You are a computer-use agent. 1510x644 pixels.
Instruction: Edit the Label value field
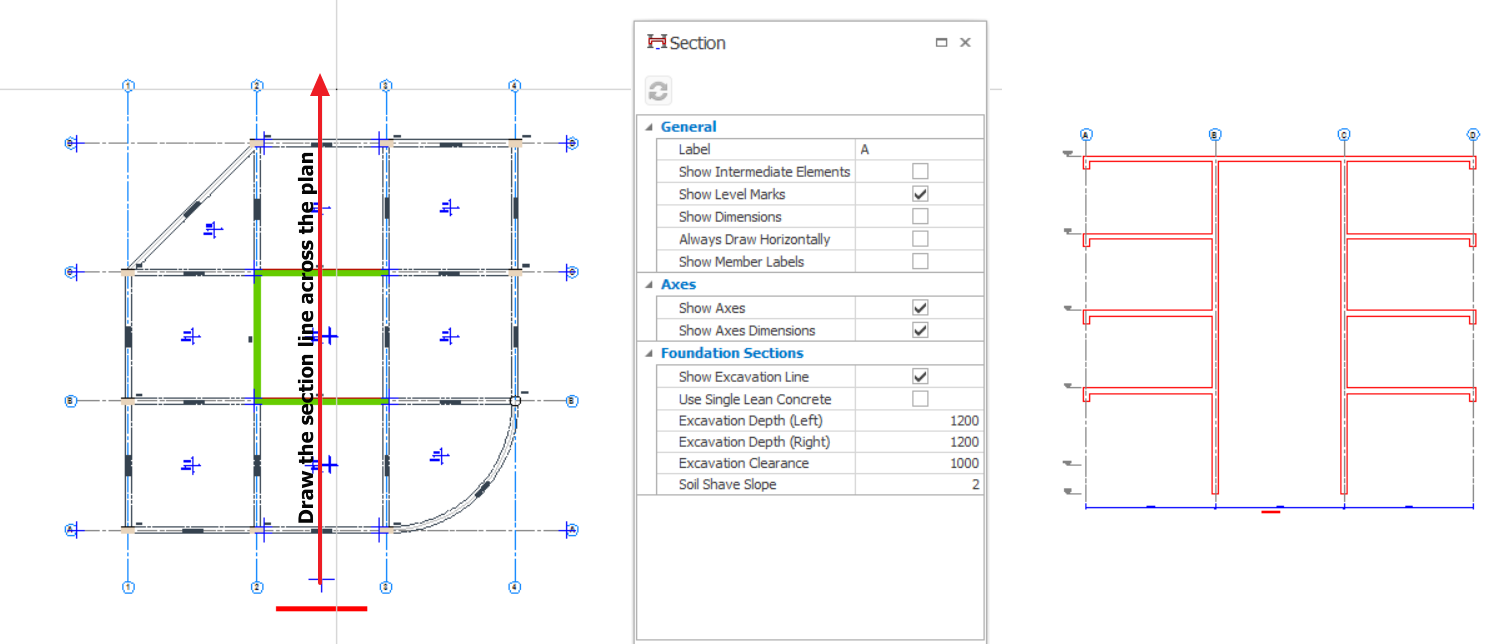918,149
